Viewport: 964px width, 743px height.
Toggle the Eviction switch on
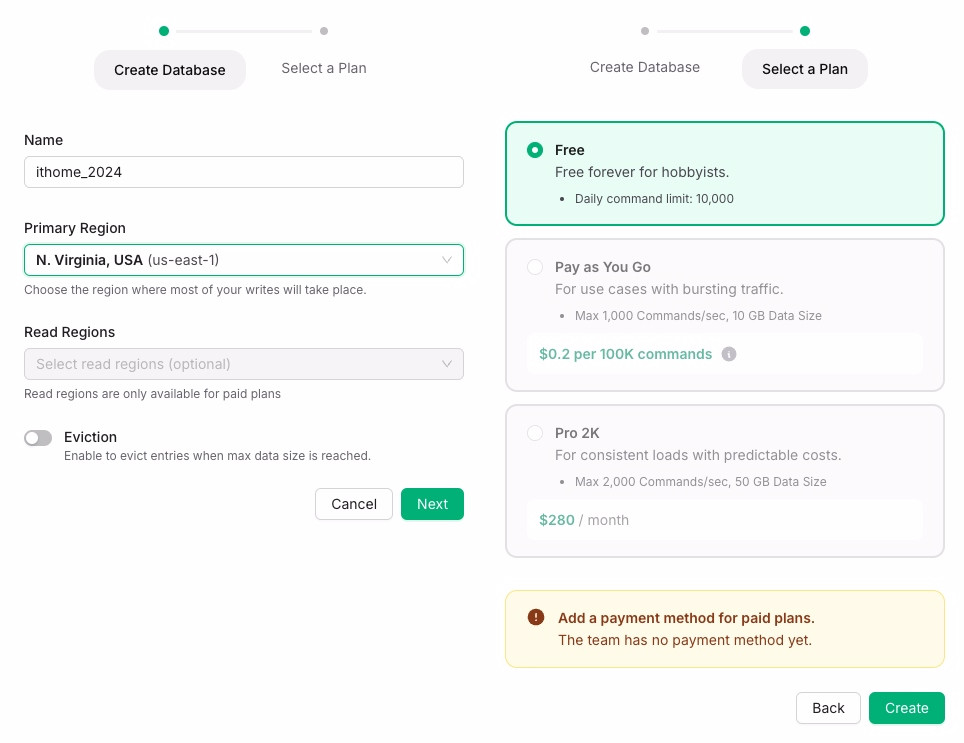[38, 438]
